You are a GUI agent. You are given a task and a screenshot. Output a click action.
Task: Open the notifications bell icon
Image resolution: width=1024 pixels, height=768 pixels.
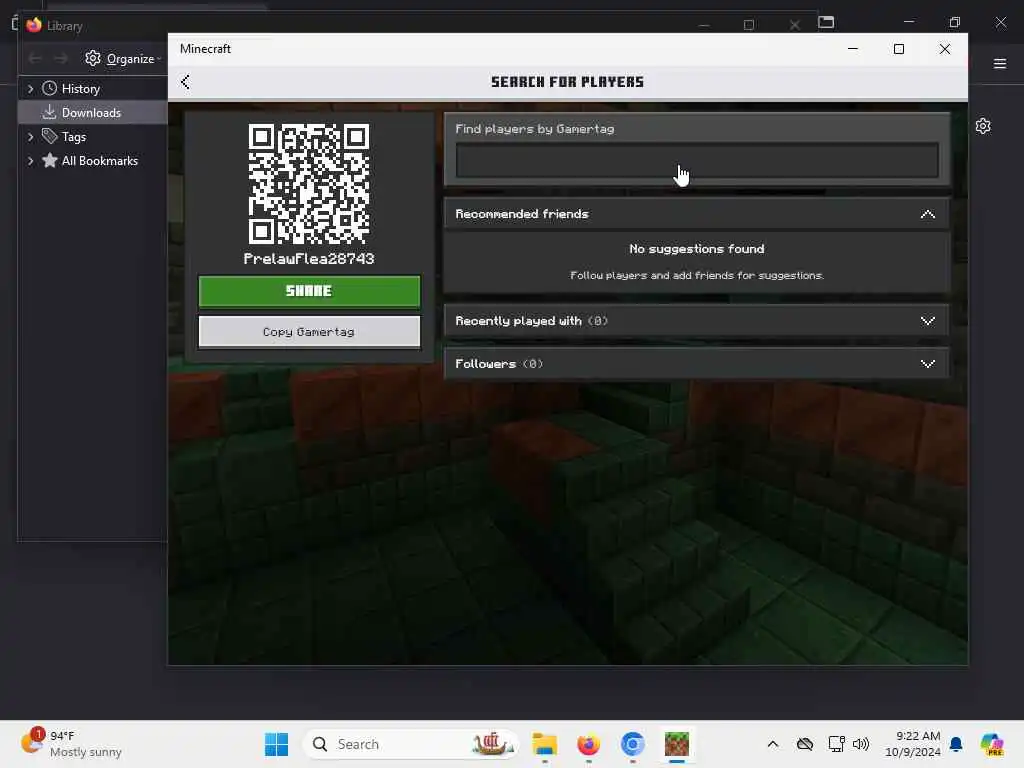point(956,744)
